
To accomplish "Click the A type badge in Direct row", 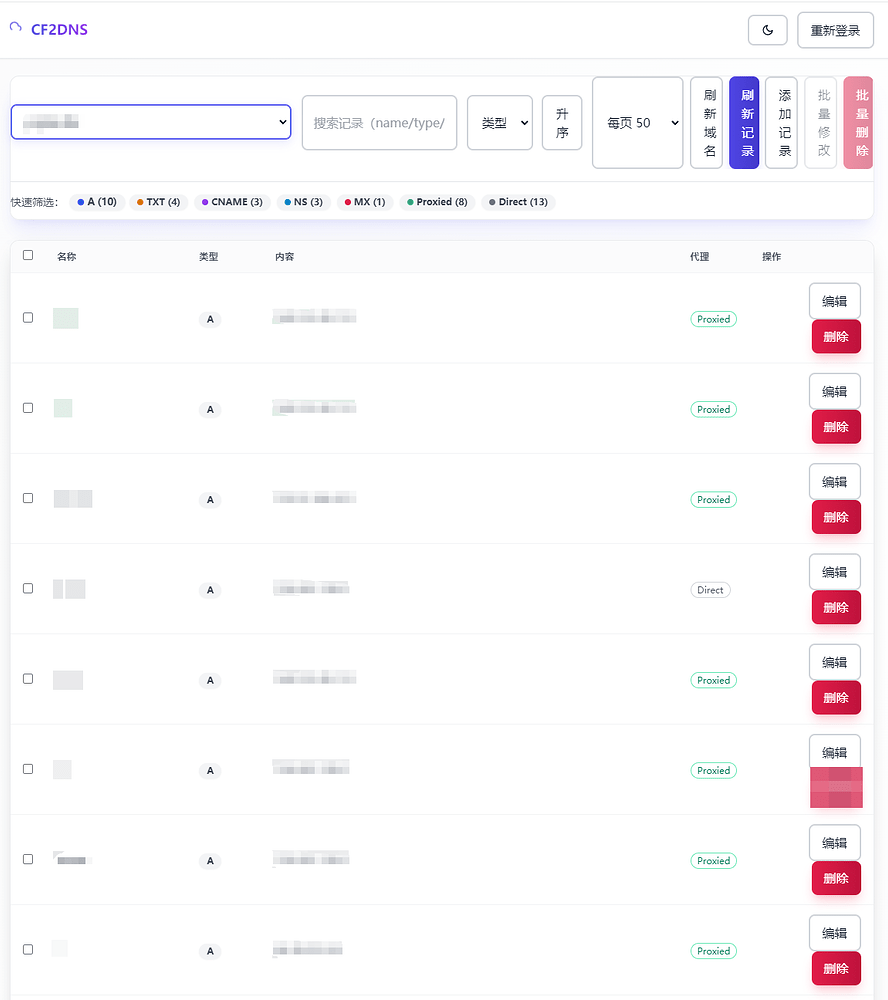I will [x=210, y=590].
